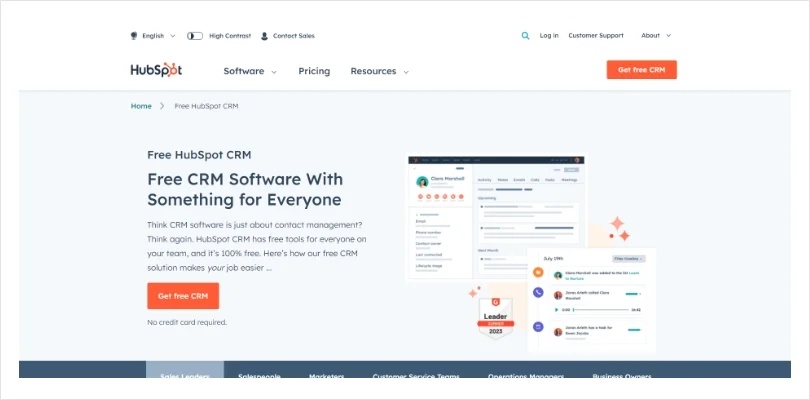Click the HubSpot logo
The width and height of the screenshot is (810, 400).
coord(156,70)
